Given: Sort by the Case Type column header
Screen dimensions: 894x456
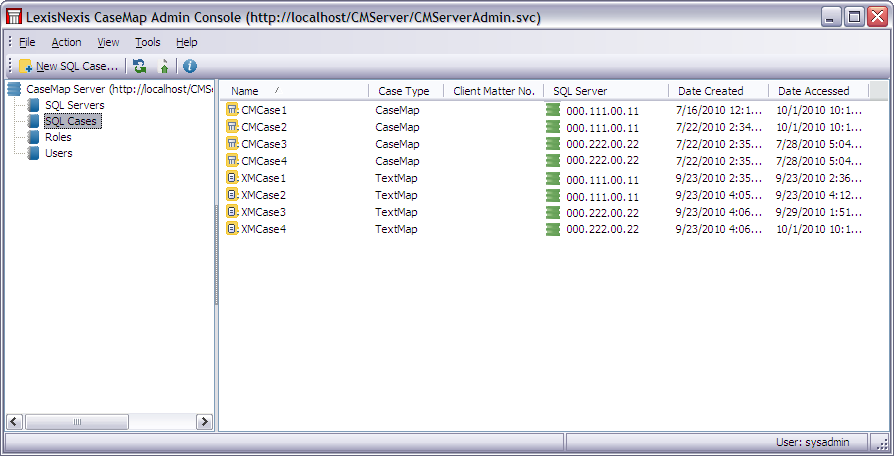Looking at the screenshot, I should (x=405, y=91).
